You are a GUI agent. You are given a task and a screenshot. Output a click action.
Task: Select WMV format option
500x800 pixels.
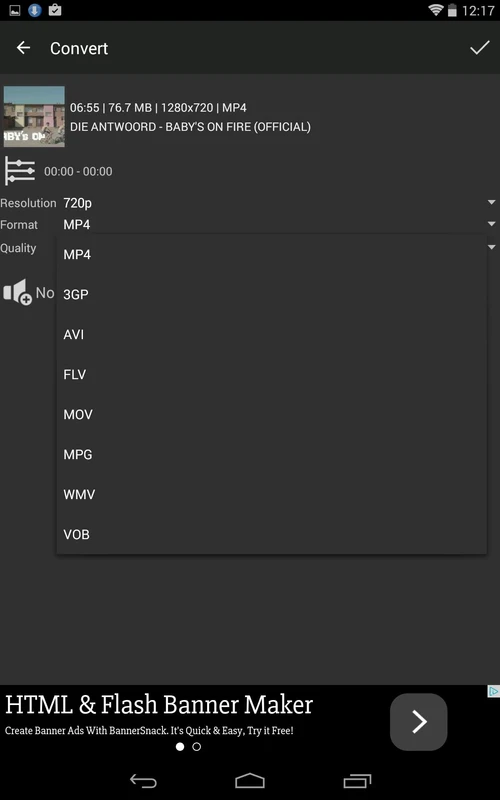(x=271, y=494)
